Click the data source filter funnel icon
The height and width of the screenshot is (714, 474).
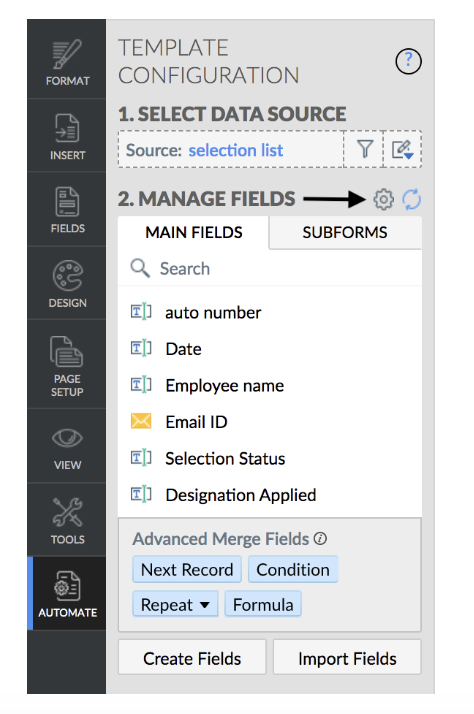[364, 149]
